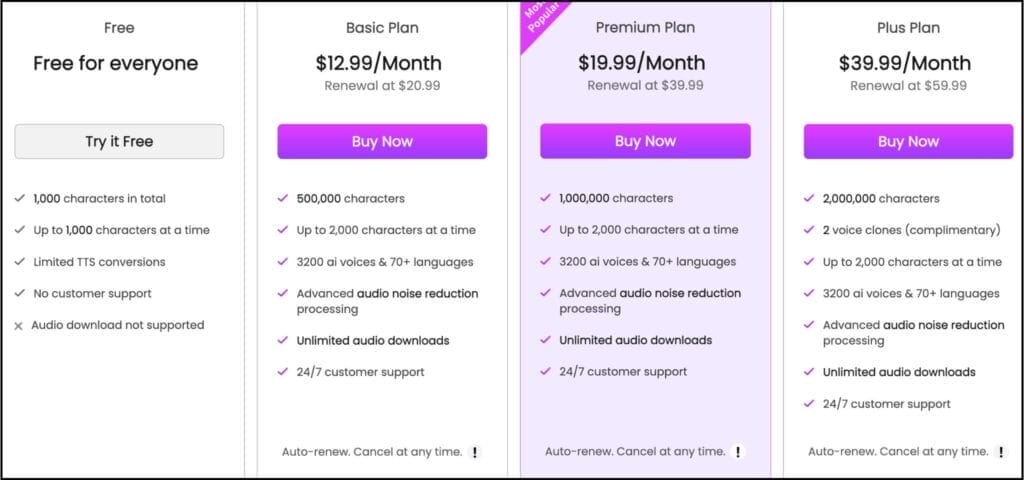The width and height of the screenshot is (1024, 480).
Task: Select the Premium Plan heading
Action: coord(645,28)
